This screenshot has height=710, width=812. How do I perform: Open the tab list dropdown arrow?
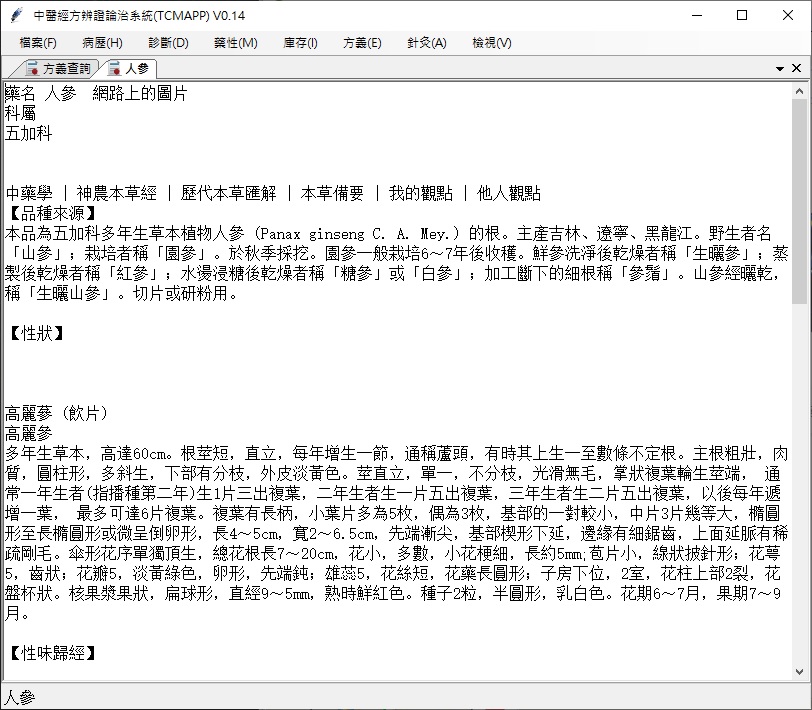(x=780, y=69)
